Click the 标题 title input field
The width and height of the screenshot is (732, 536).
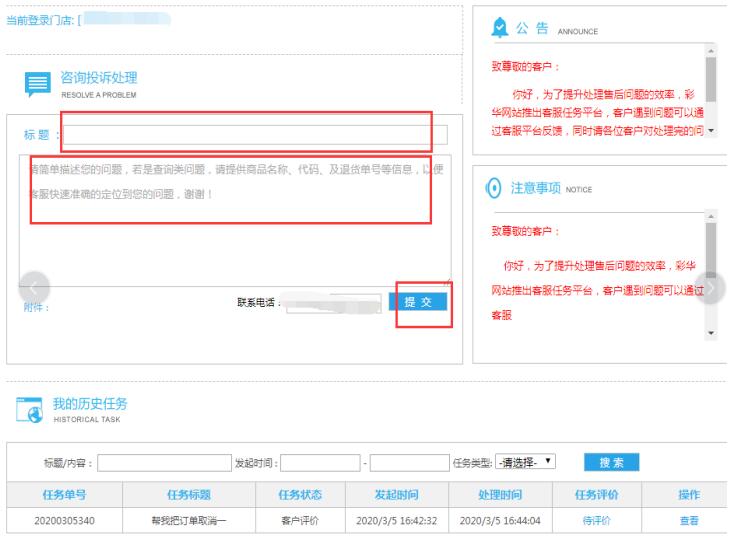pyautogui.click(x=255, y=135)
